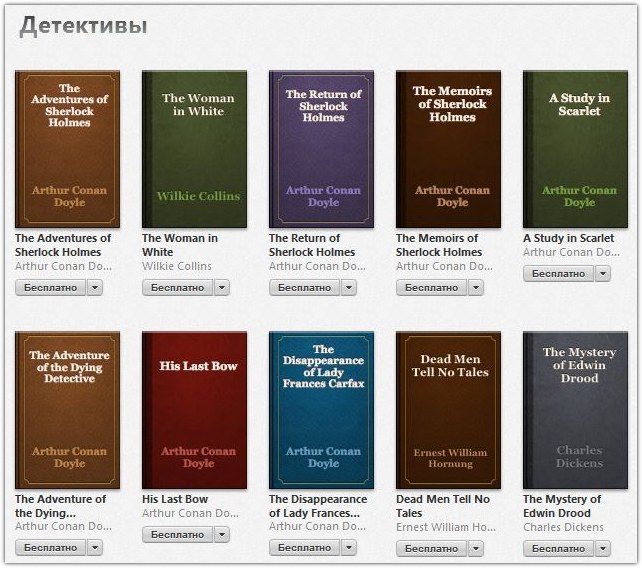
Task: Click author name under A Study in Scarlet
Action: (x=571, y=252)
